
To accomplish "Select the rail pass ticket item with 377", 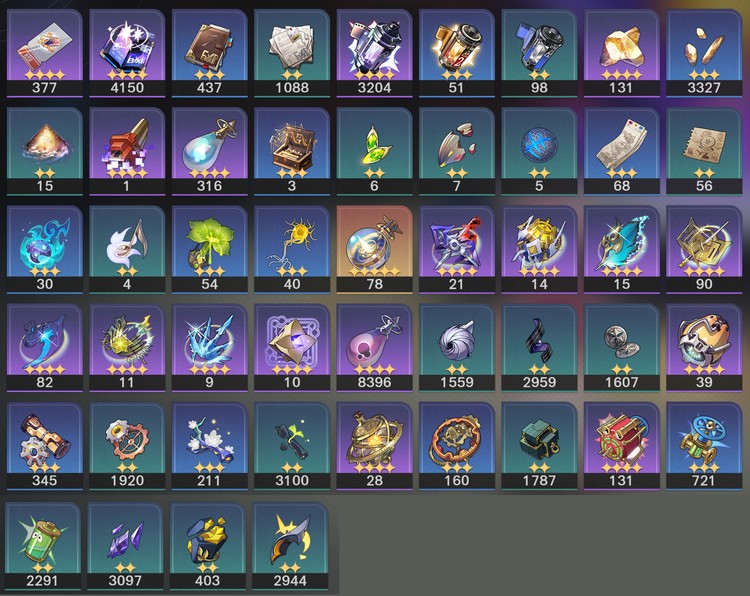I will point(44,53).
